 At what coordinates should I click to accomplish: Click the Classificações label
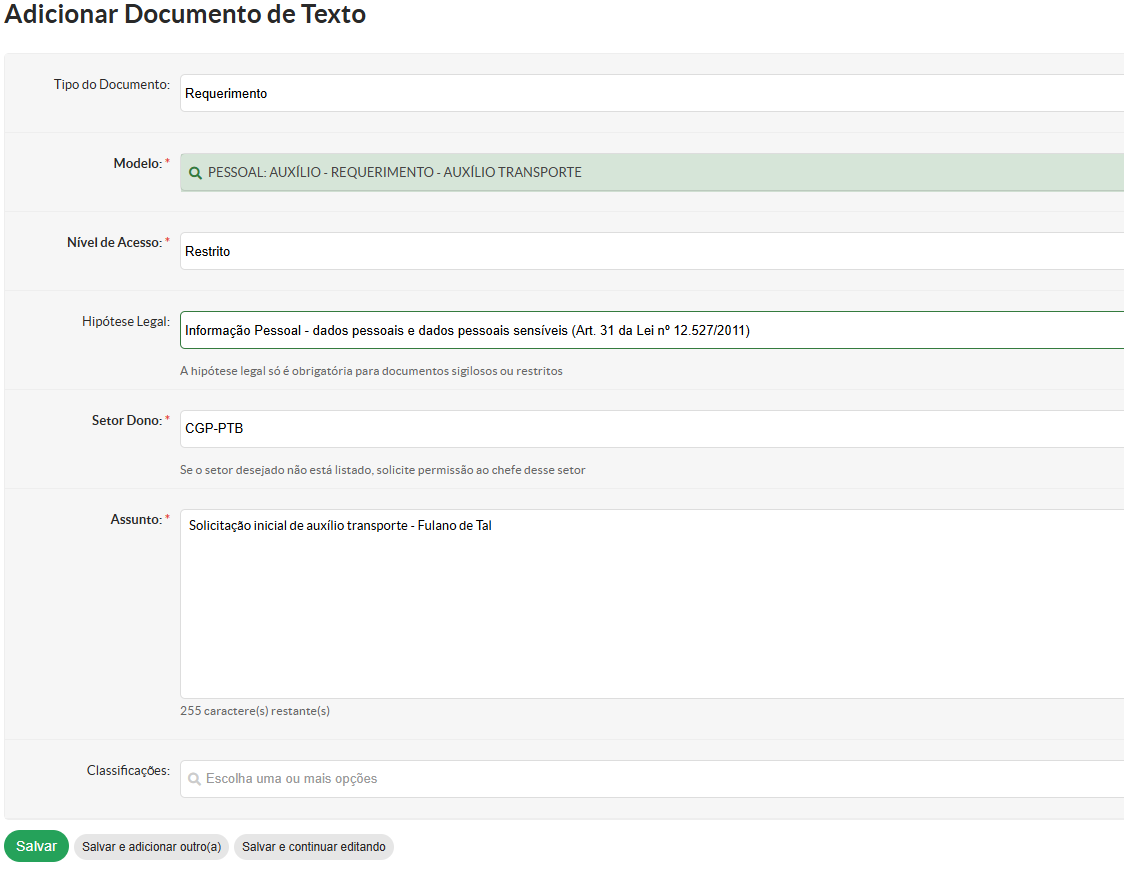[127, 770]
